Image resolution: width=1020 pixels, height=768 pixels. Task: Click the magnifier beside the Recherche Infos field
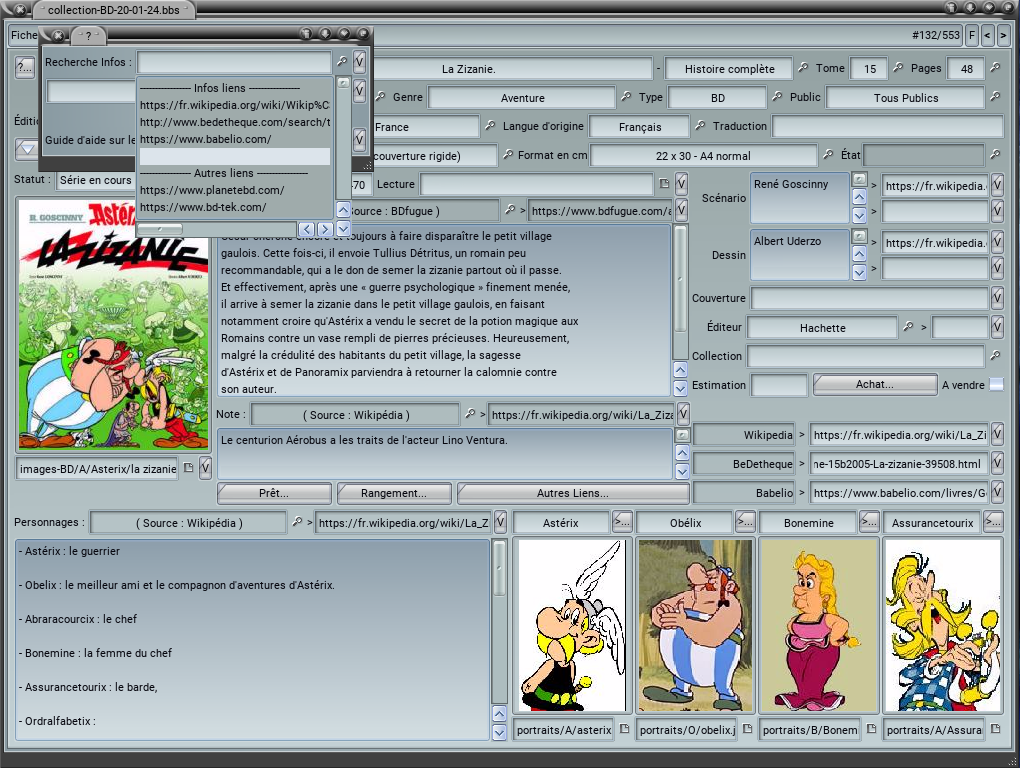tap(342, 61)
